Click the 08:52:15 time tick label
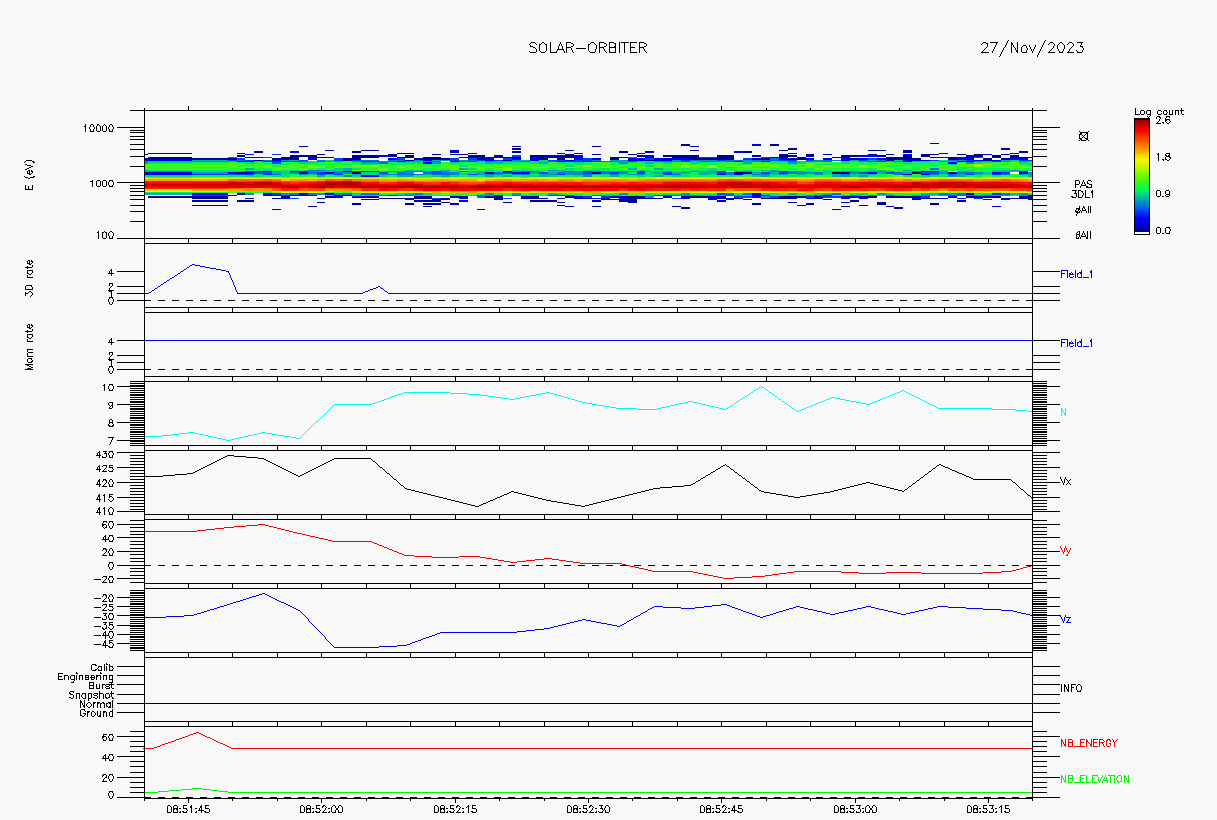Image resolution: width=1217 pixels, height=820 pixels. coord(455,808)
